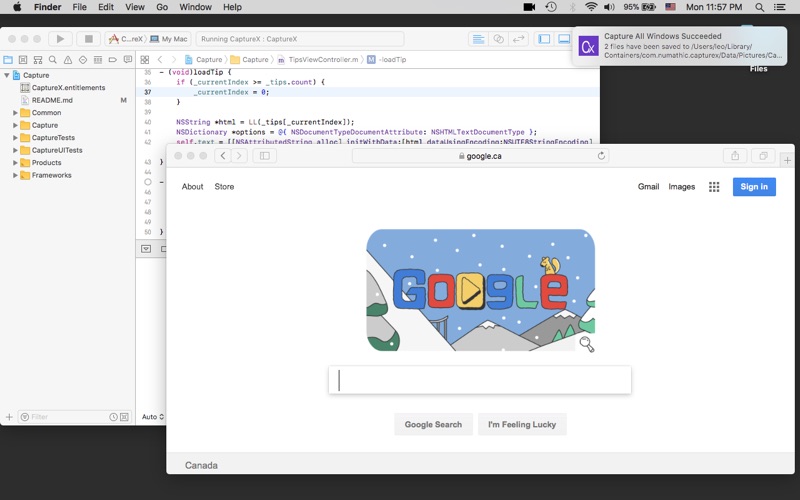The width and height of the screenshot is (800, 500).
Task: Switch to the Version editor in Xcode
Action: pos(518,39)
